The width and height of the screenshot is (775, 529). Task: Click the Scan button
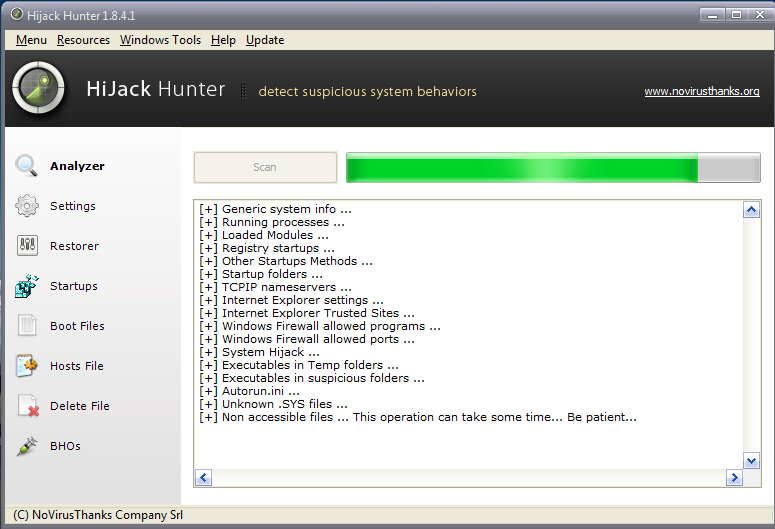(265, 167)
